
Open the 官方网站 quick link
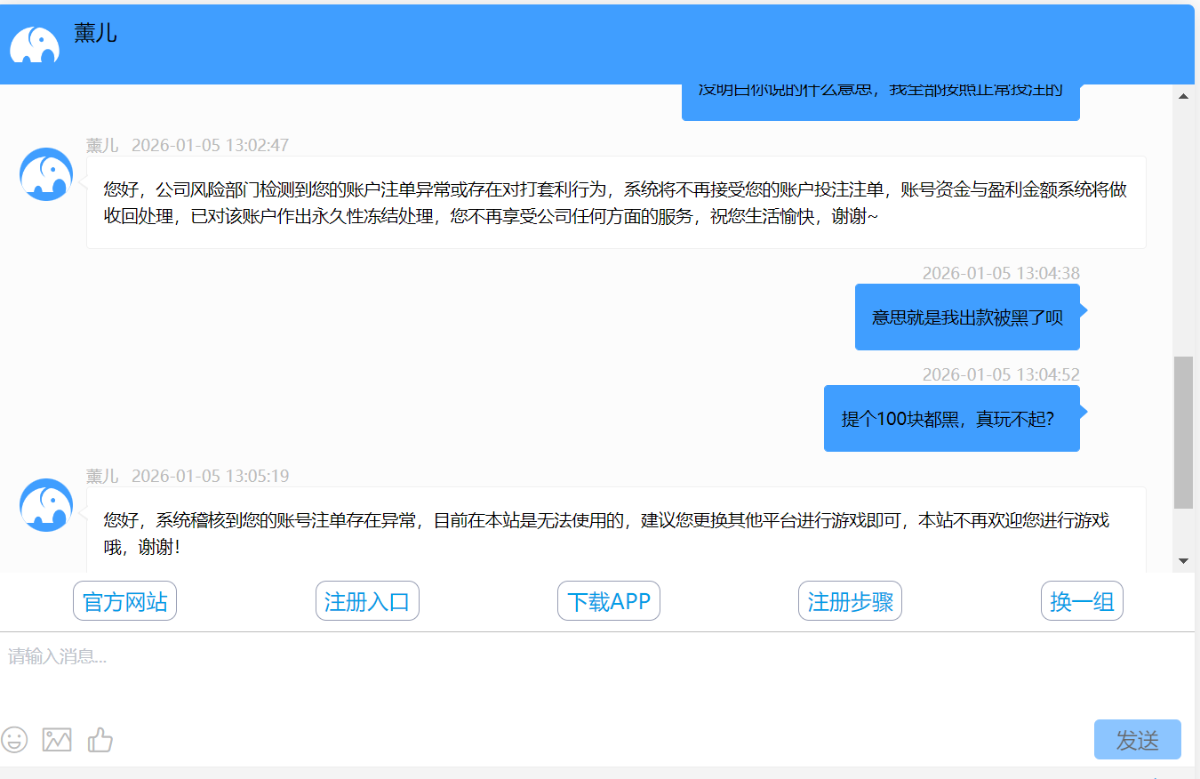point(125,602)
